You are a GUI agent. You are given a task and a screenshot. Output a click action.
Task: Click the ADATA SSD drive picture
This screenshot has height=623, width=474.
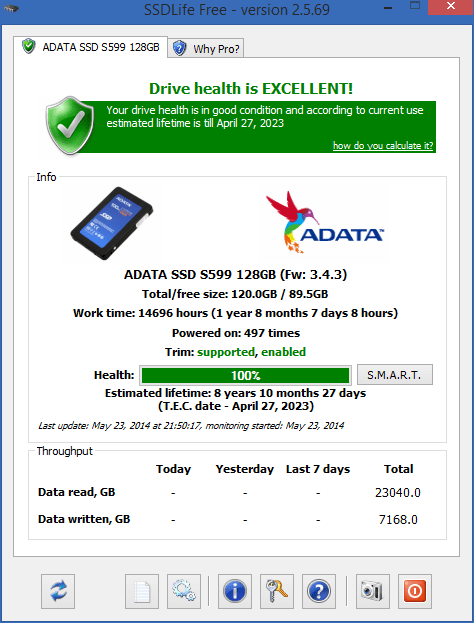(x=112, y=223)
